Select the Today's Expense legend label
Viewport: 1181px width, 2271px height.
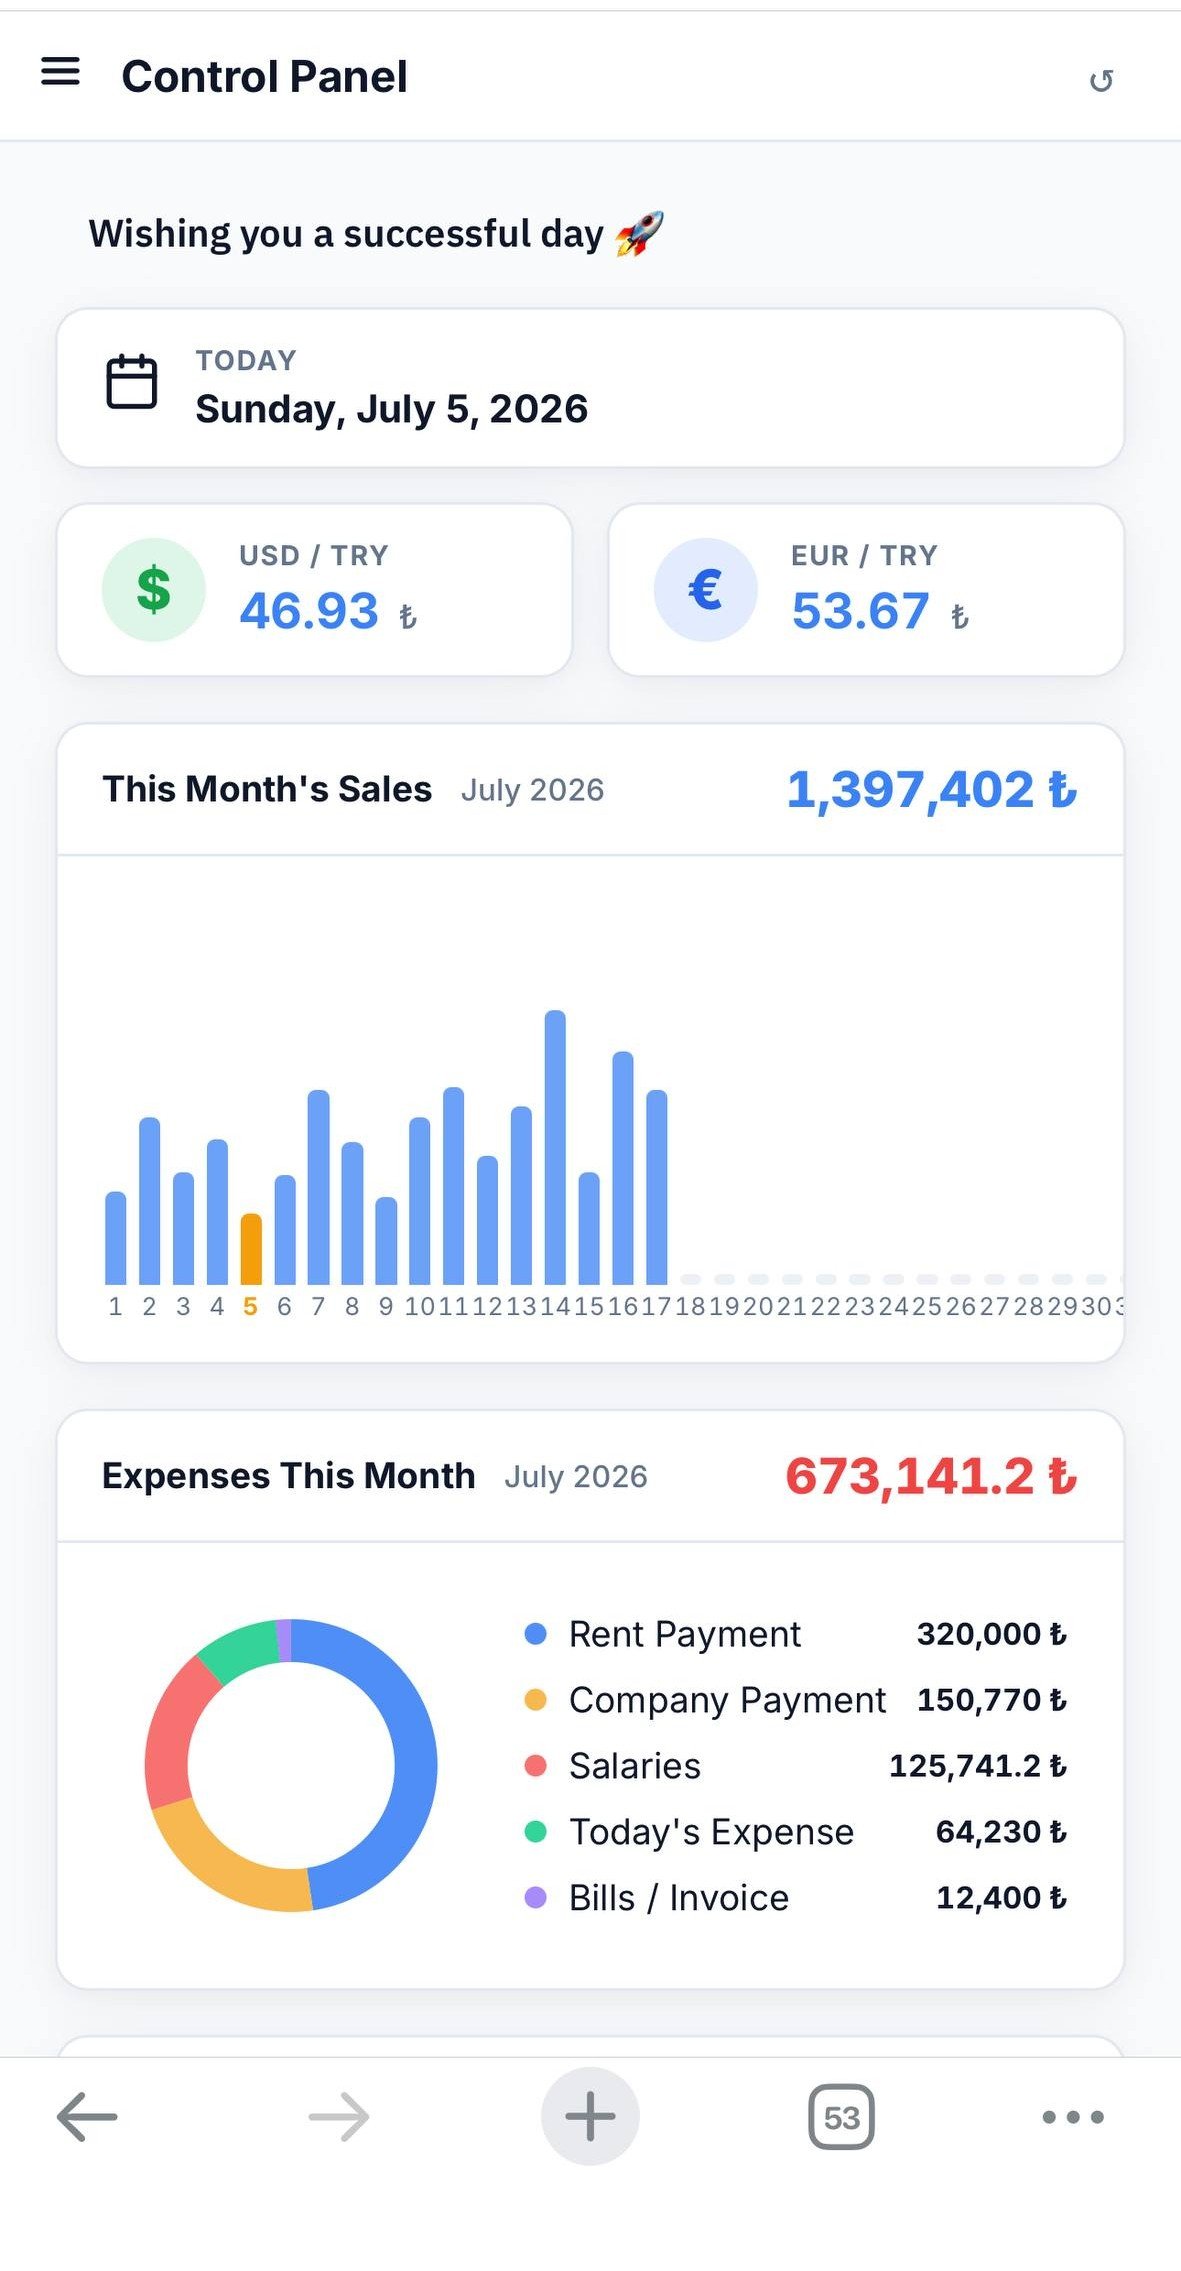point(712,1832)
